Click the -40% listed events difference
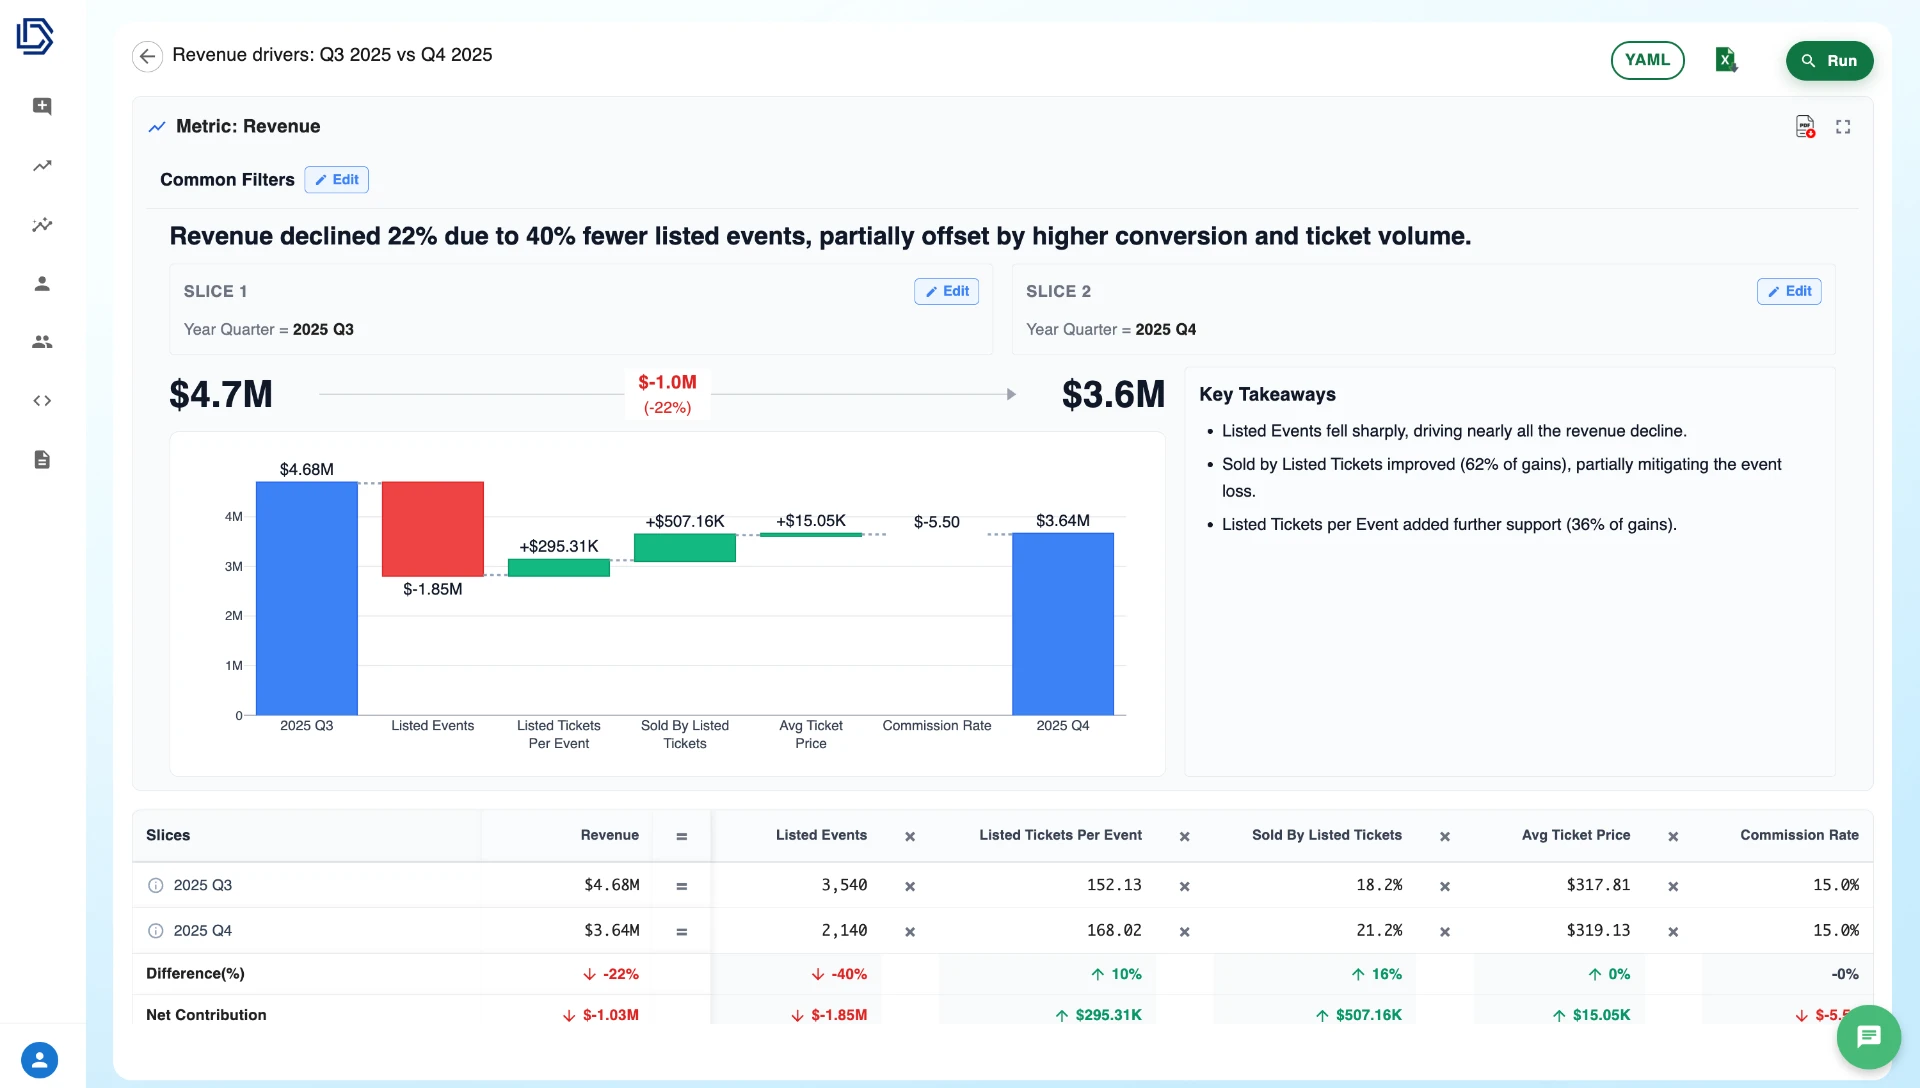Image resolution: width=1920 pixels, height=1088 pixels. pyautogui.click(x=839, y=975)
